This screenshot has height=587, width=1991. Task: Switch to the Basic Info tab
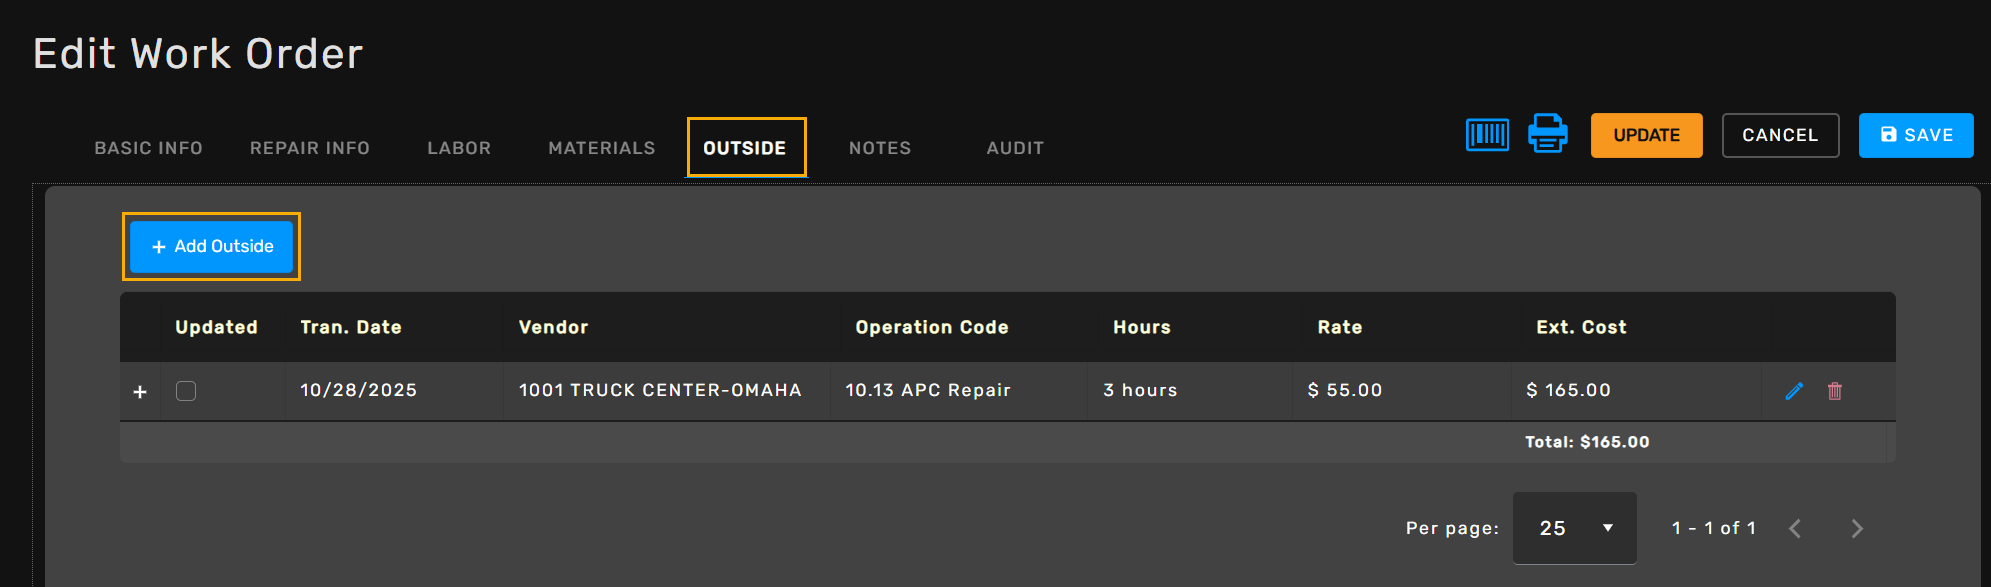[149, 148]
